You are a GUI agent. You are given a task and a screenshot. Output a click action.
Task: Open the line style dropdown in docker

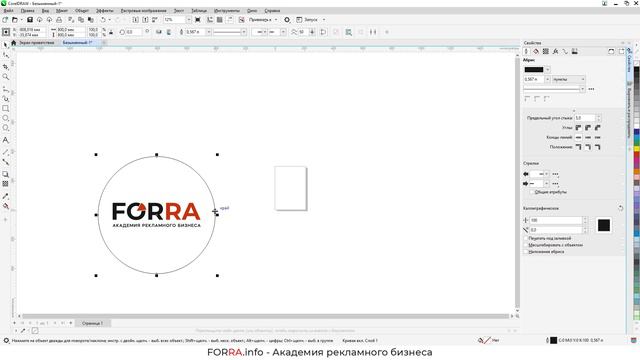(x=582, y=89)
